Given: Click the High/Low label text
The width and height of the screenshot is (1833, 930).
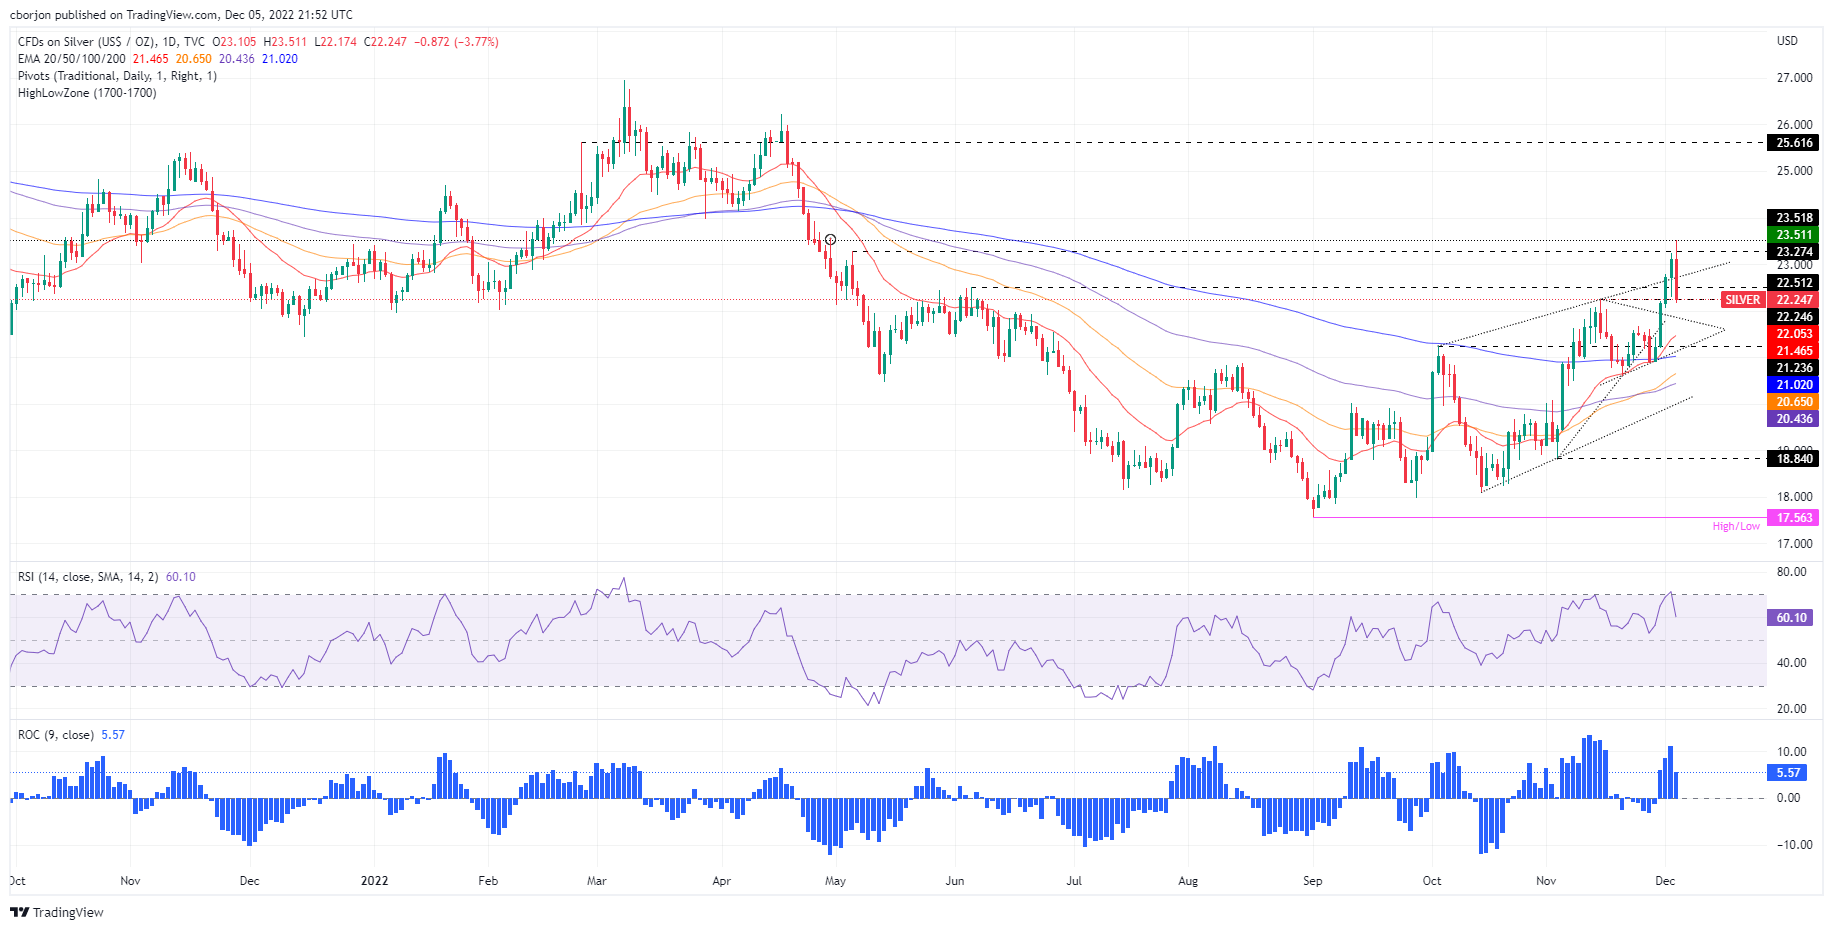Looking at the screenshot, I should tap(1735, 526).
